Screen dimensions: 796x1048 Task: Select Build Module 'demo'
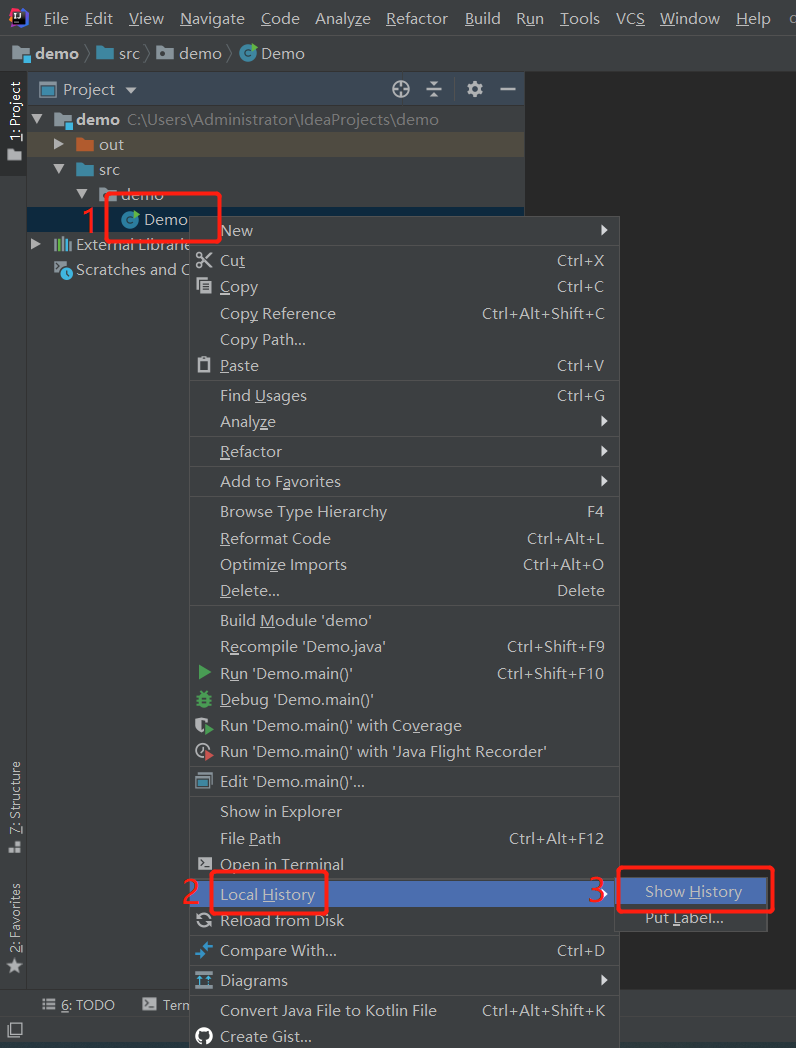coord(404,620)
